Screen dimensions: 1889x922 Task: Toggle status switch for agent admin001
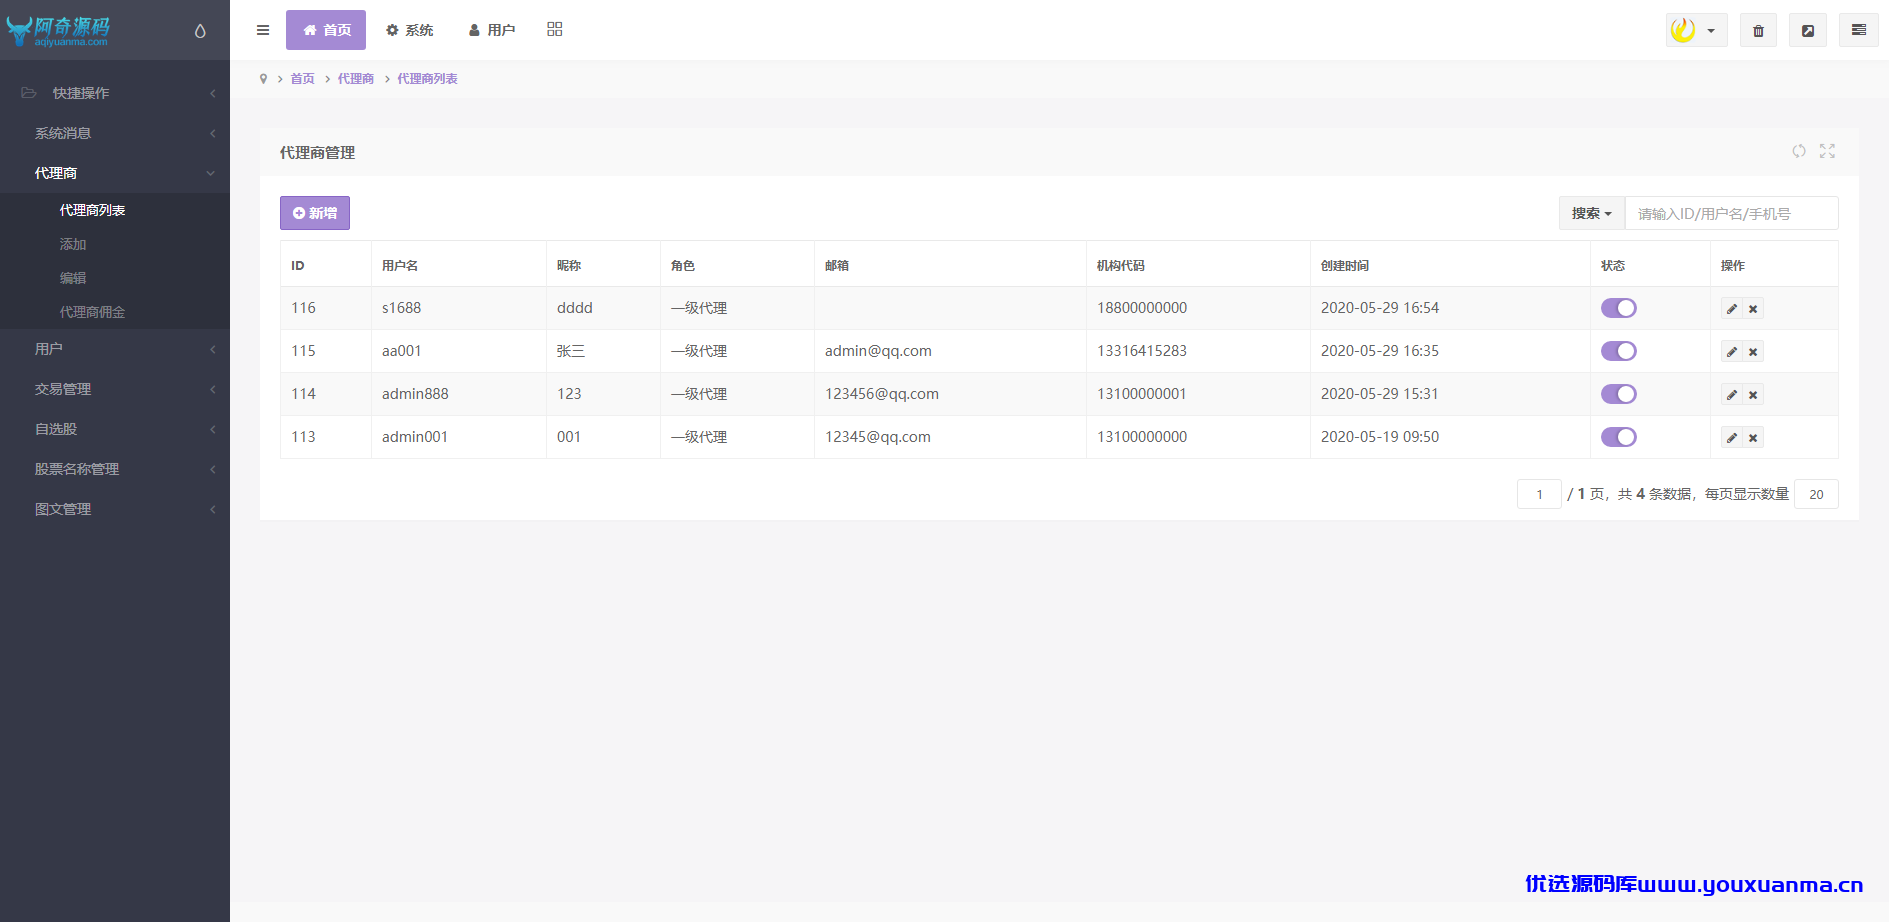[1619, 437]
